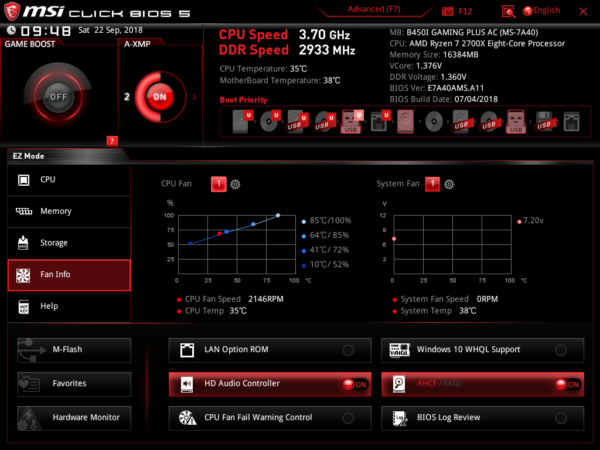
Task: Click the 64°C/ 85% legend entry
Action: coord(326,235)
